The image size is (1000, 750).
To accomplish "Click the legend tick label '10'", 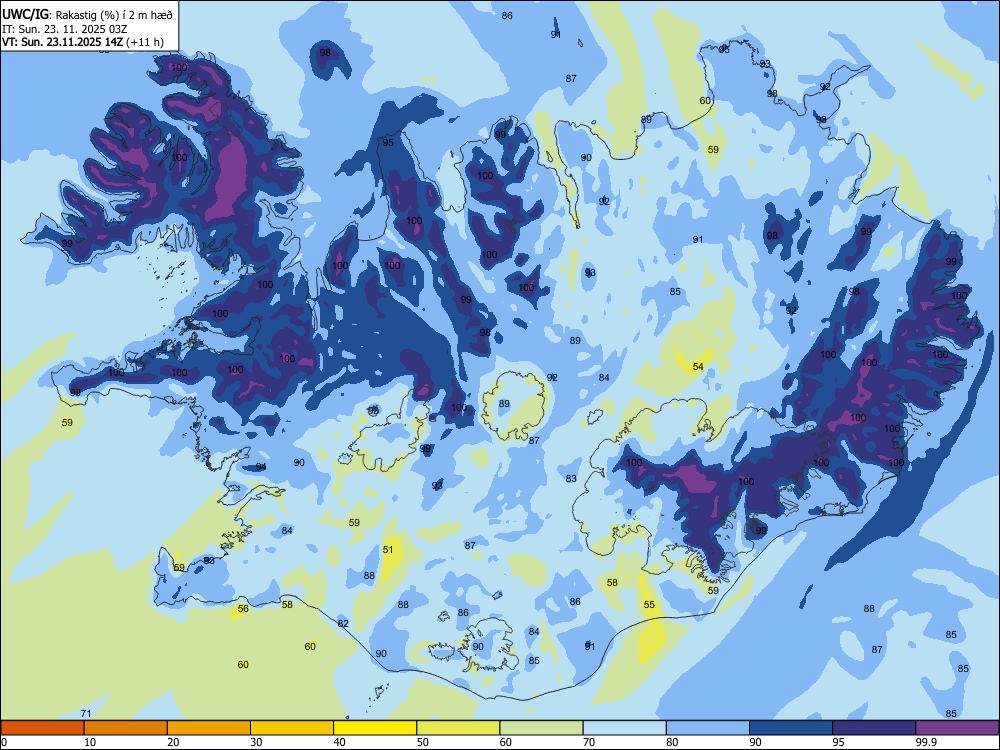I will (x=90, y=742).
